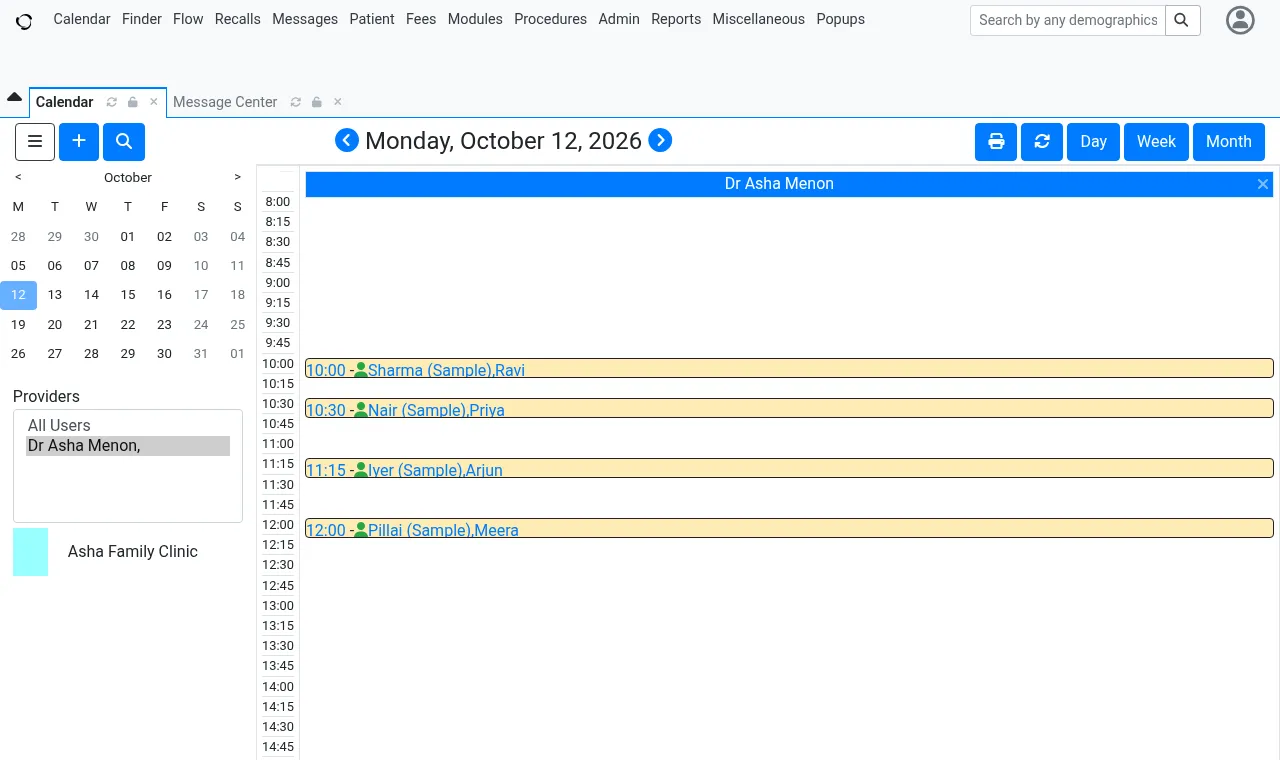This screenshot has width=1280, height=760.
Task: Select All Users in Providers list
Action: click(128, 426)
